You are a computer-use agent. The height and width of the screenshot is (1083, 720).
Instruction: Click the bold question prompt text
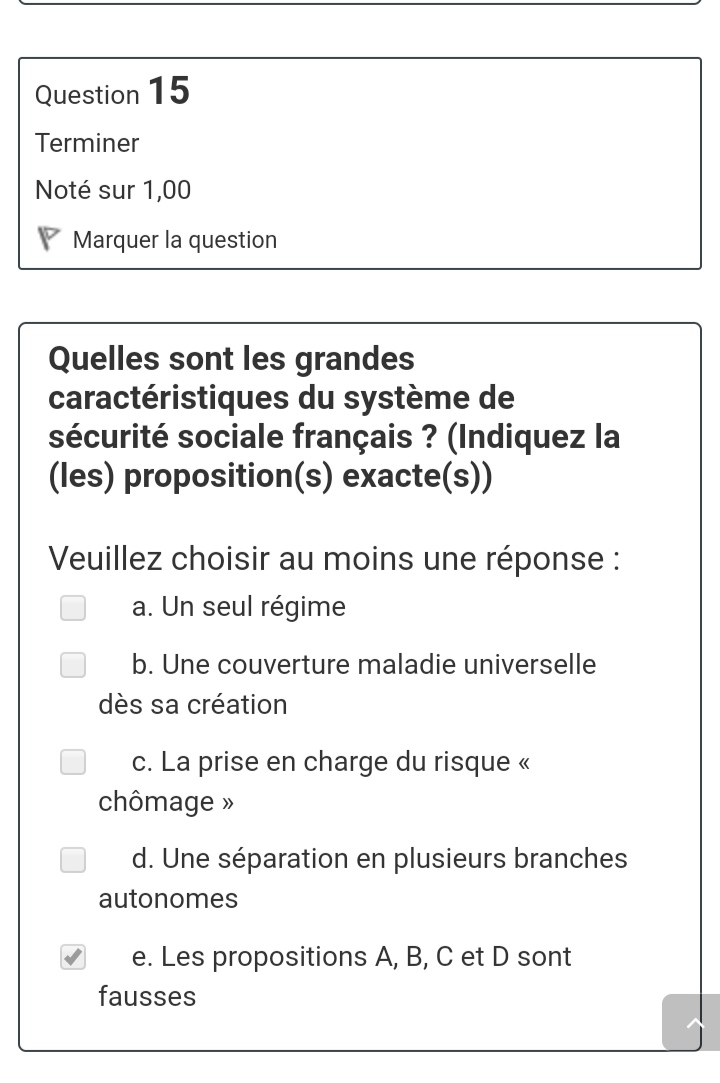pos(334,418)
